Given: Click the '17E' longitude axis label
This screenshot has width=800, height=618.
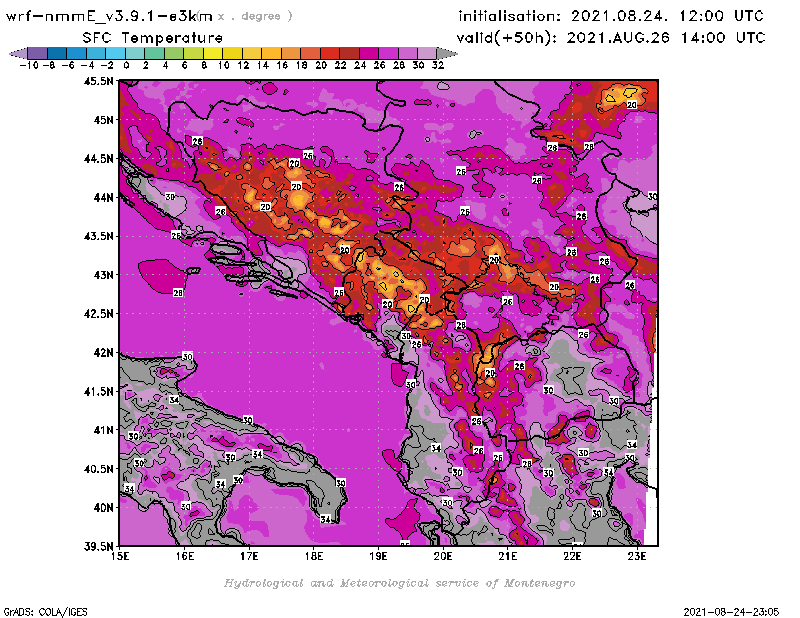Looking at the screenshot, I should (x=249, y=556).
